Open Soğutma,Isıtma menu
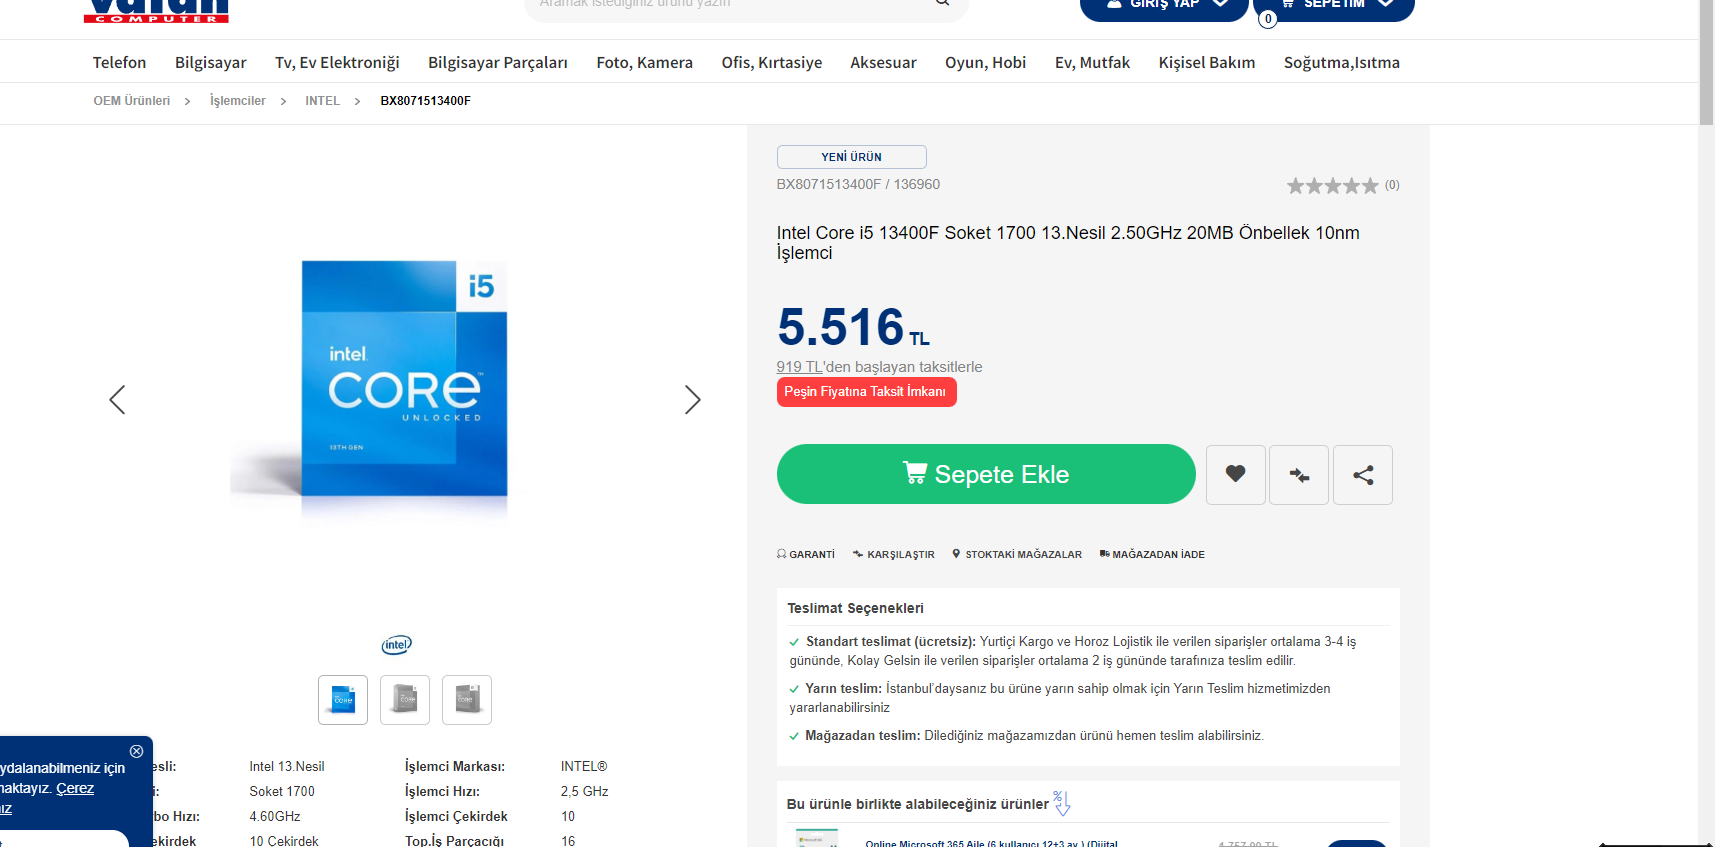The image size is (1715, 847). (x=1342, y=62)
